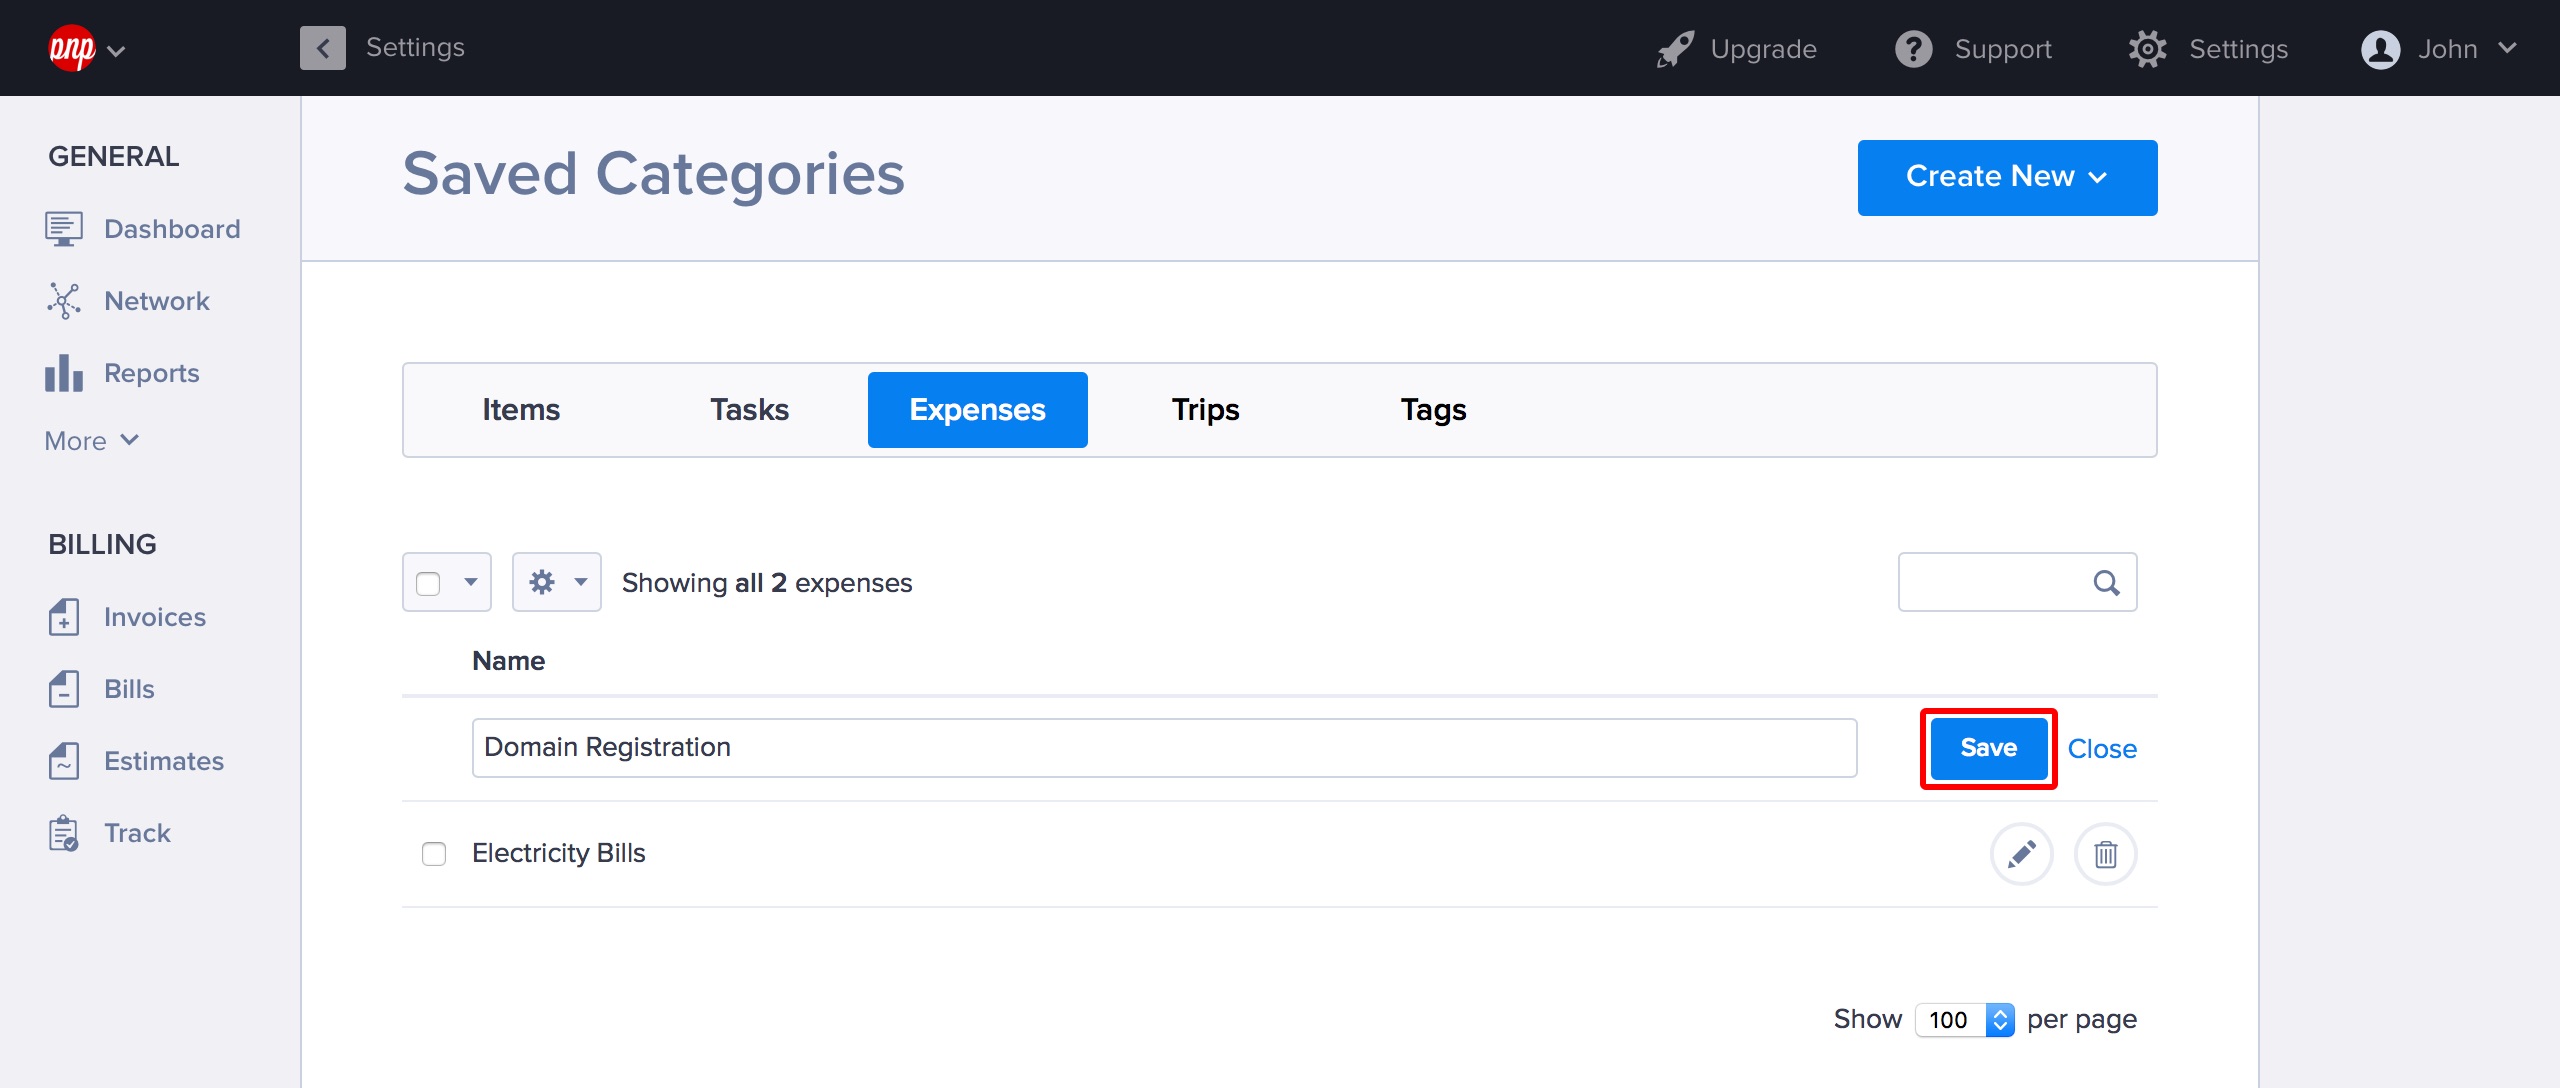The image size is (2560, 1088).
Task: Expand the Create New dropdown
Action: pyautogui.click(x=2006, y=177)
